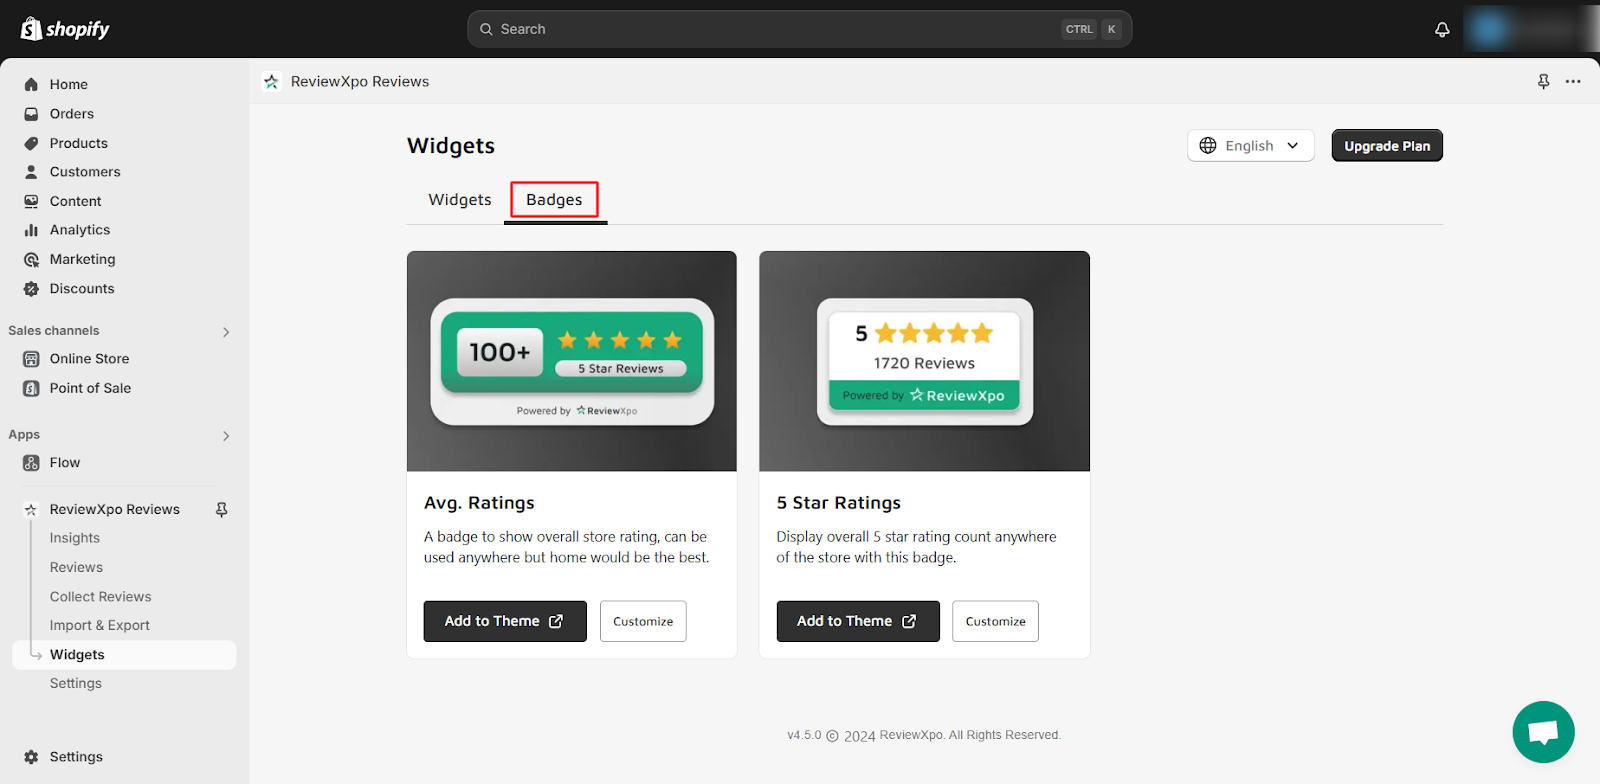The image size is (1600, 784).
Task: Open the three-dot more actions menu
Action: pos(1573,82)
